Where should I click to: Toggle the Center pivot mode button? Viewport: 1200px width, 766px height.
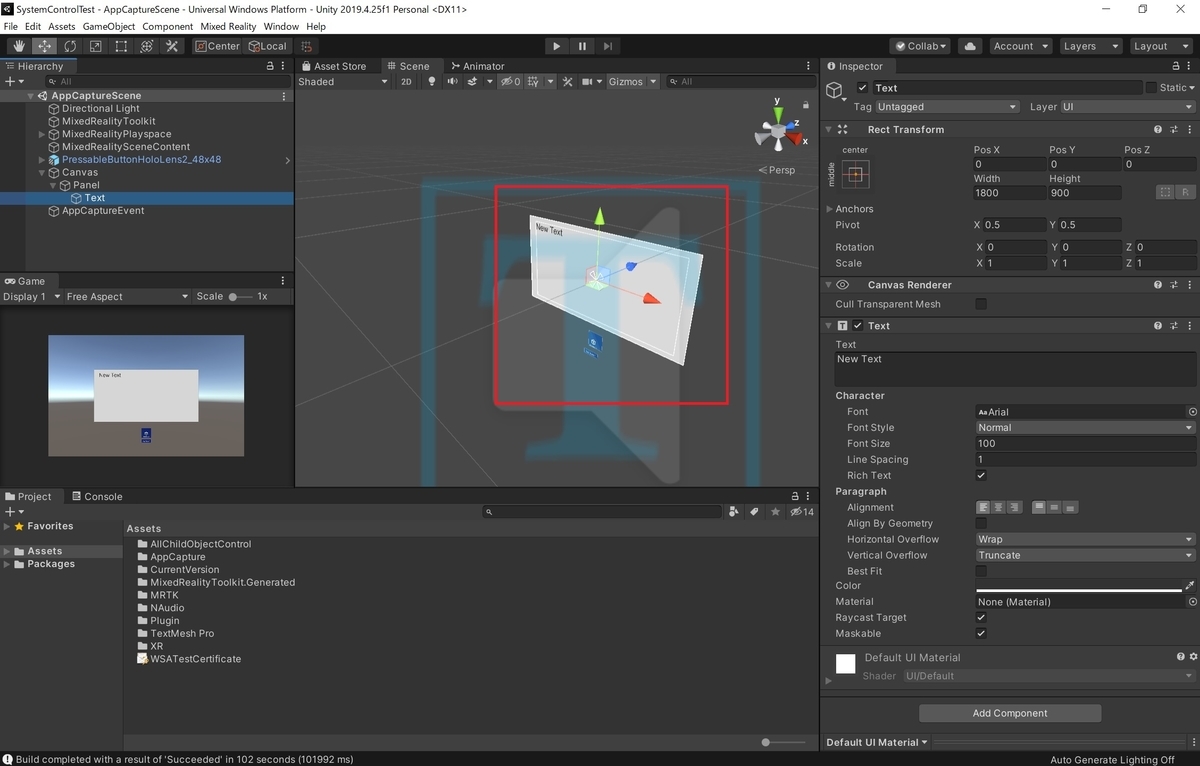[217, 46]
